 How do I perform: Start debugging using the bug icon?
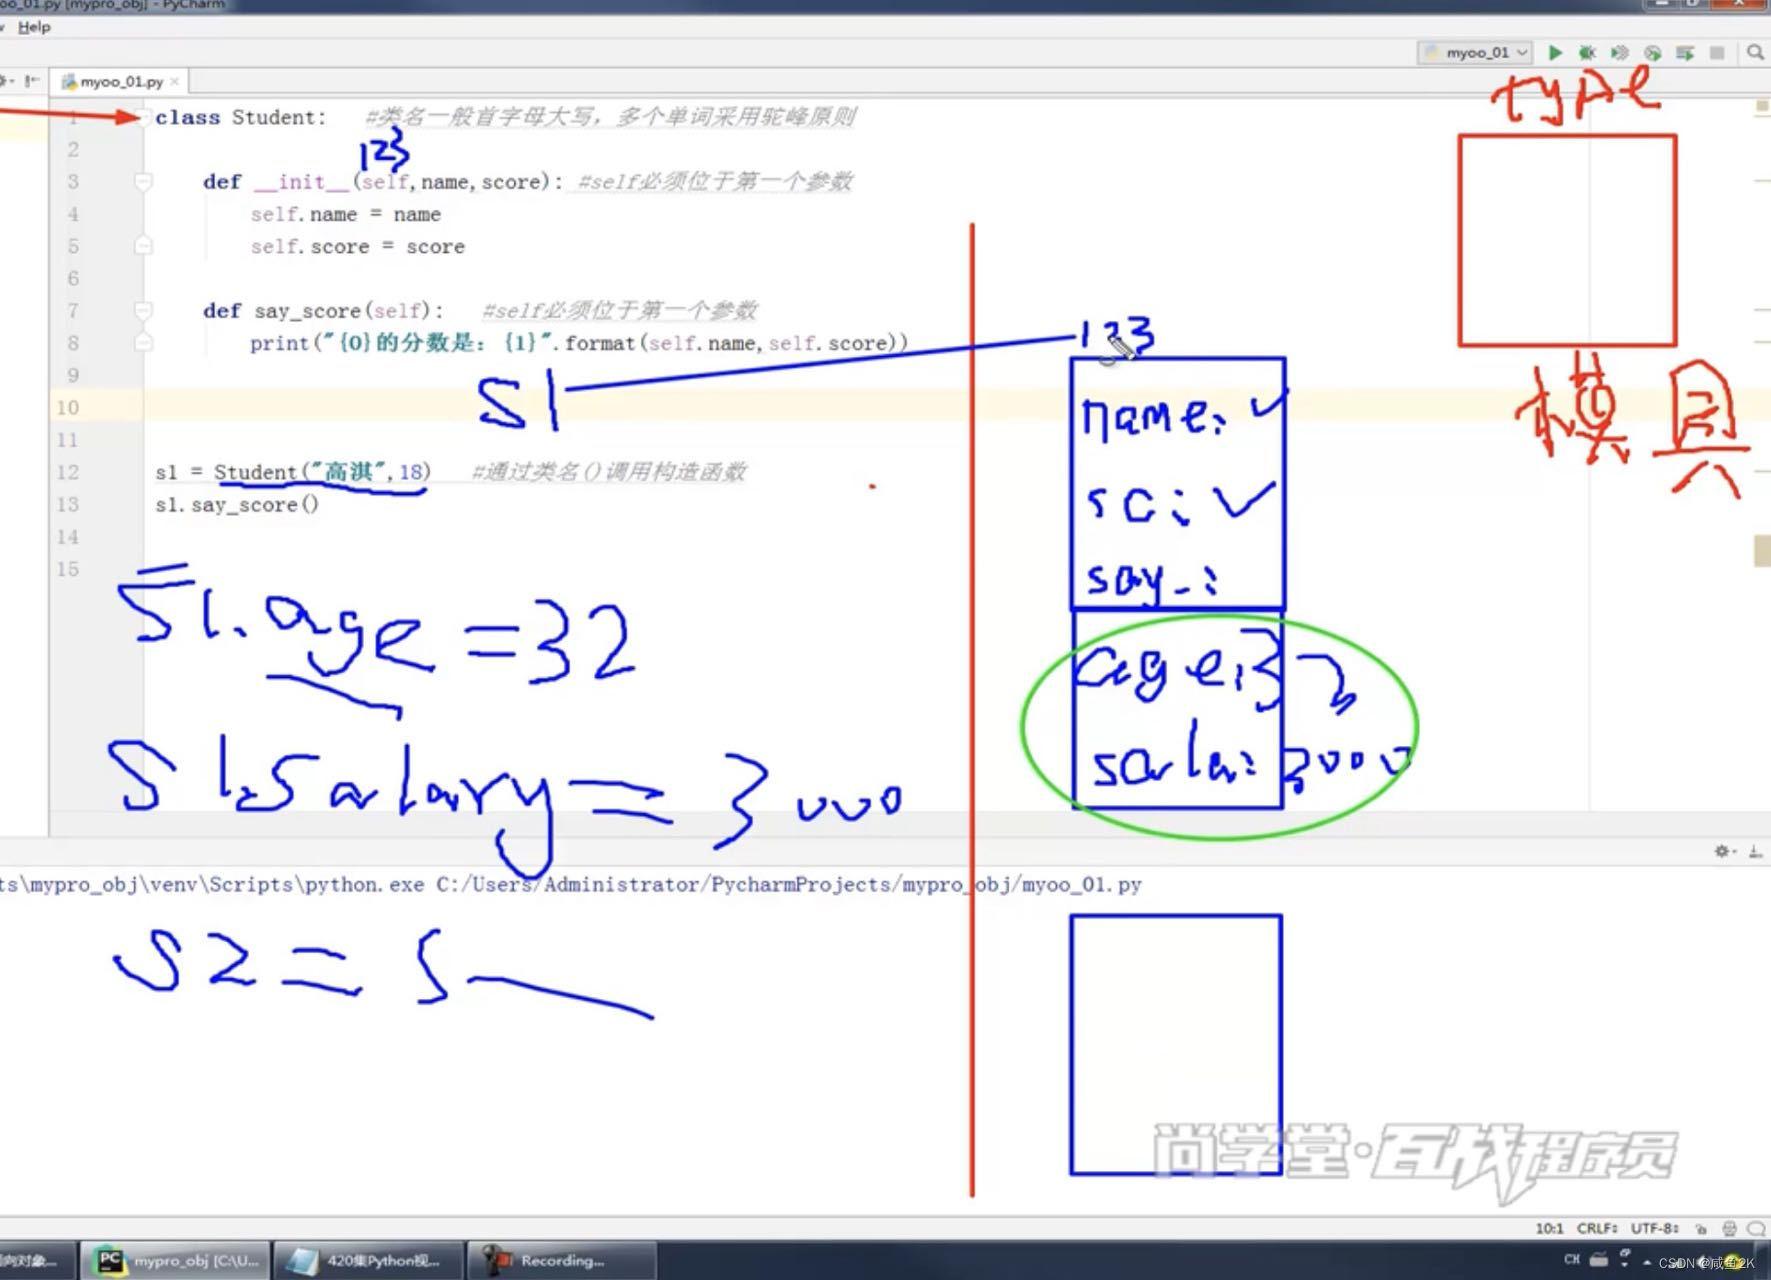pos(1587,52)
